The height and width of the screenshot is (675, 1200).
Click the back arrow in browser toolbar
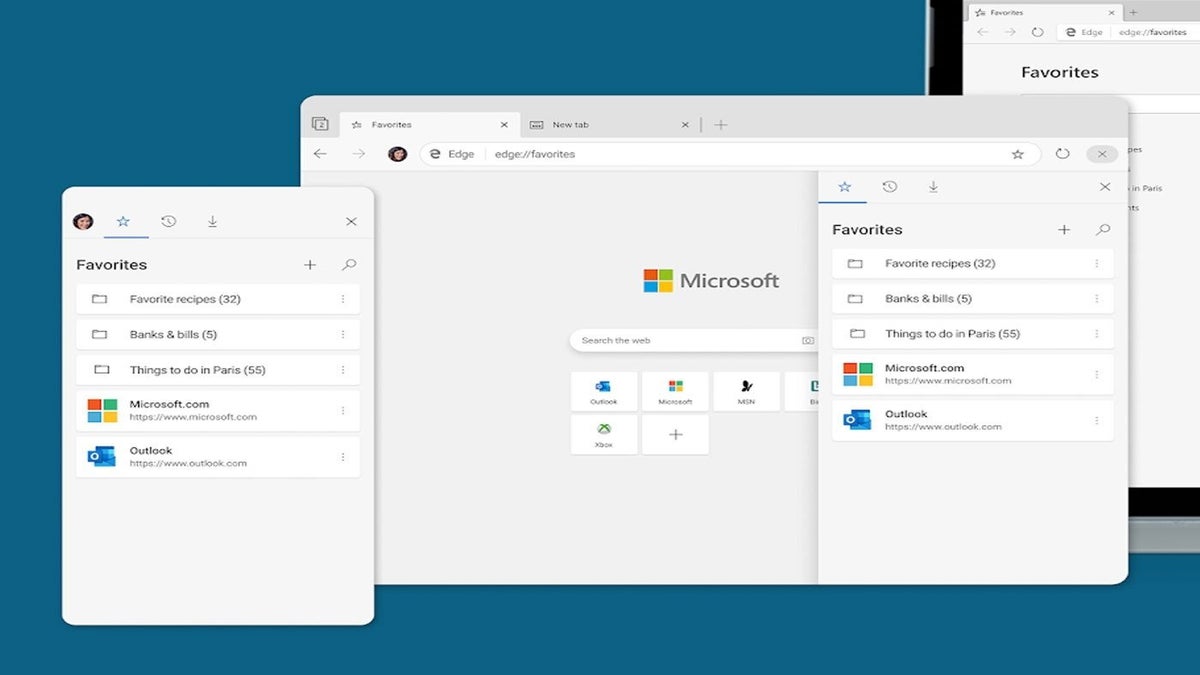pyautogui.click(x=320, y=154)
